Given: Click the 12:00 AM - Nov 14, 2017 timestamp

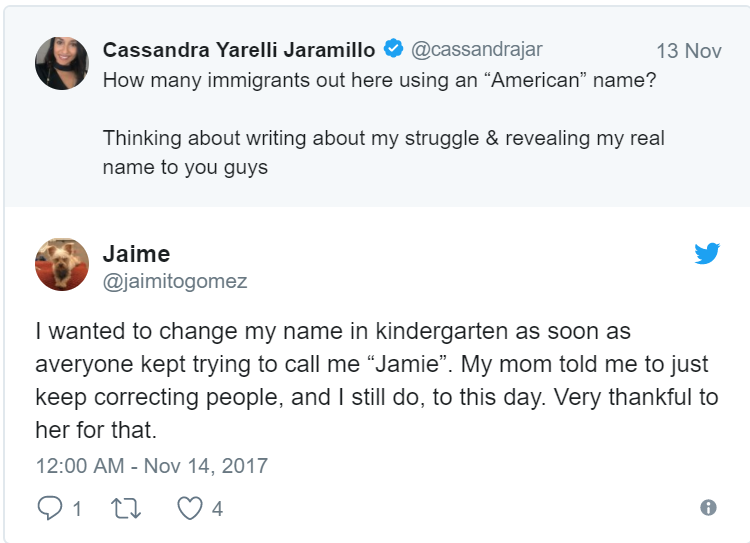Looking at the screenshot, I should [x=151, y=466].
